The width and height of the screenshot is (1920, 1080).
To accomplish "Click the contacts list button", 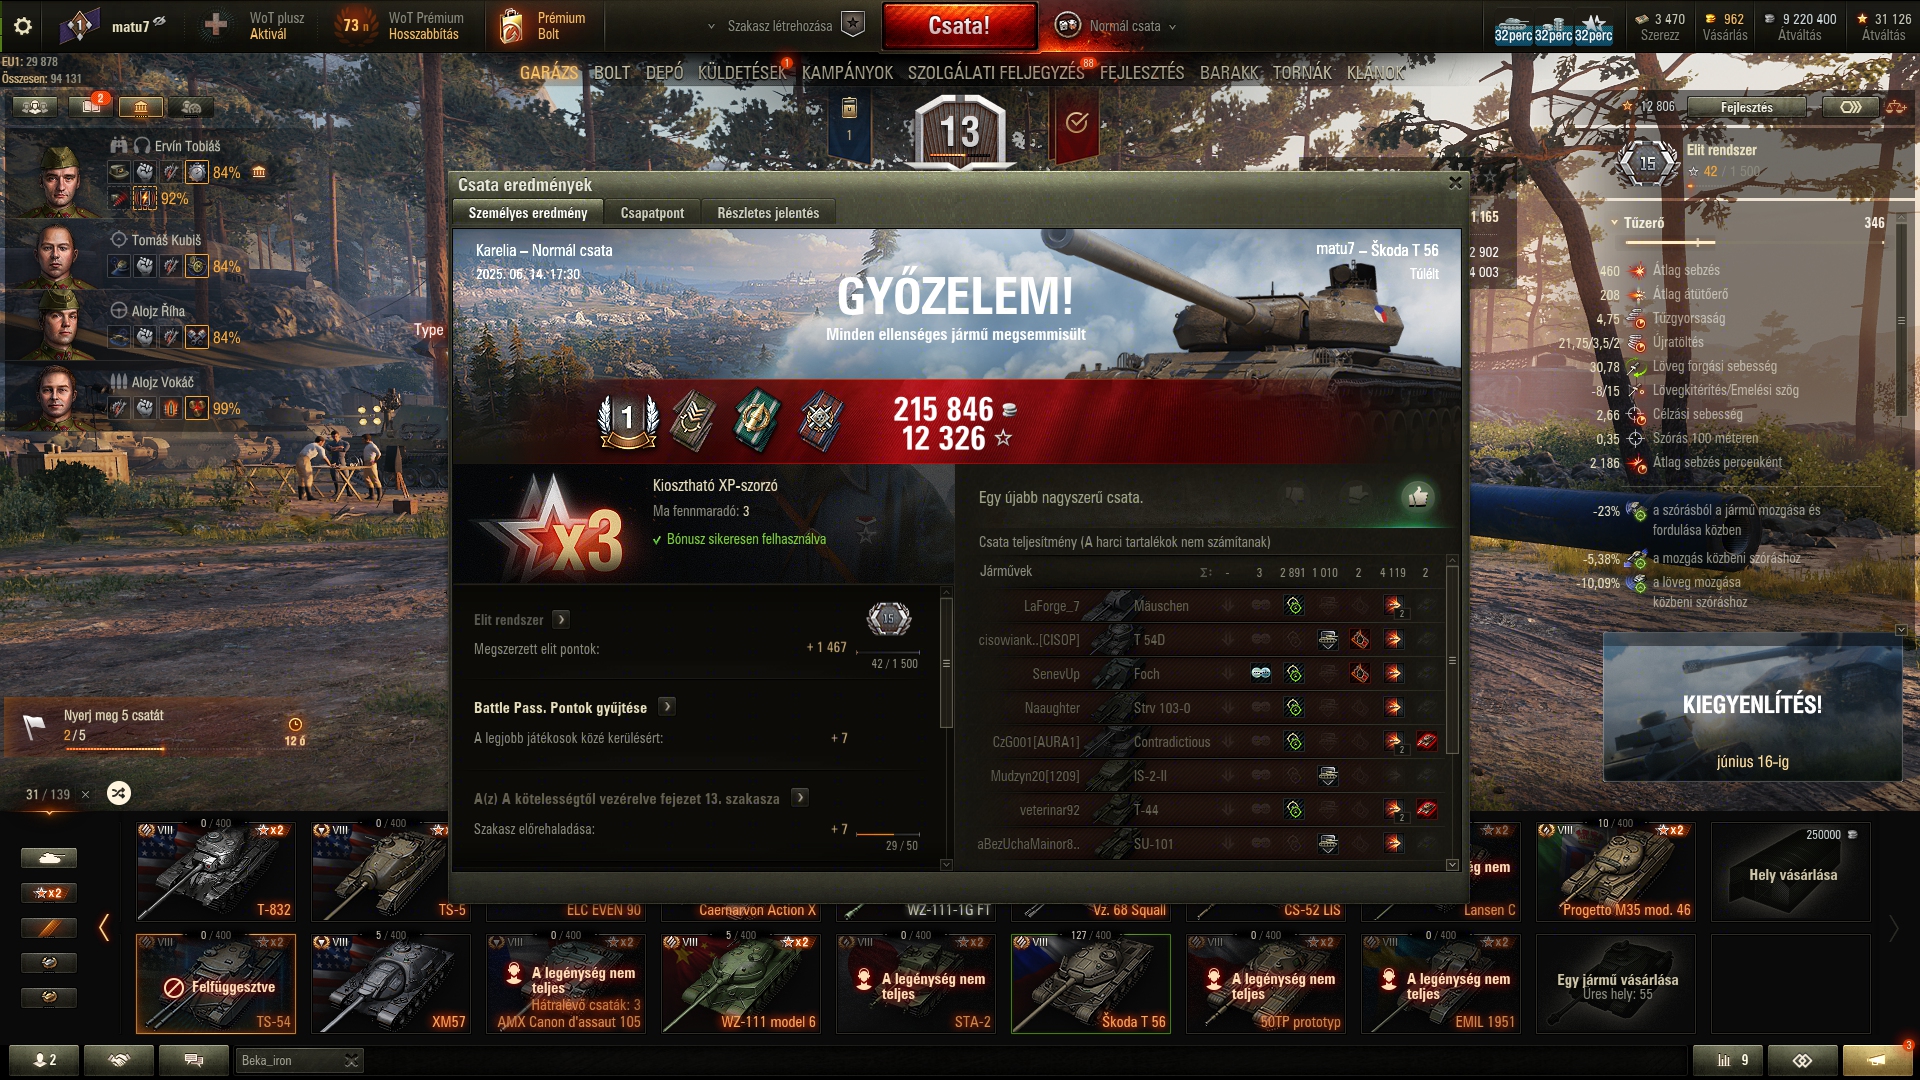I will (44, 1060).
